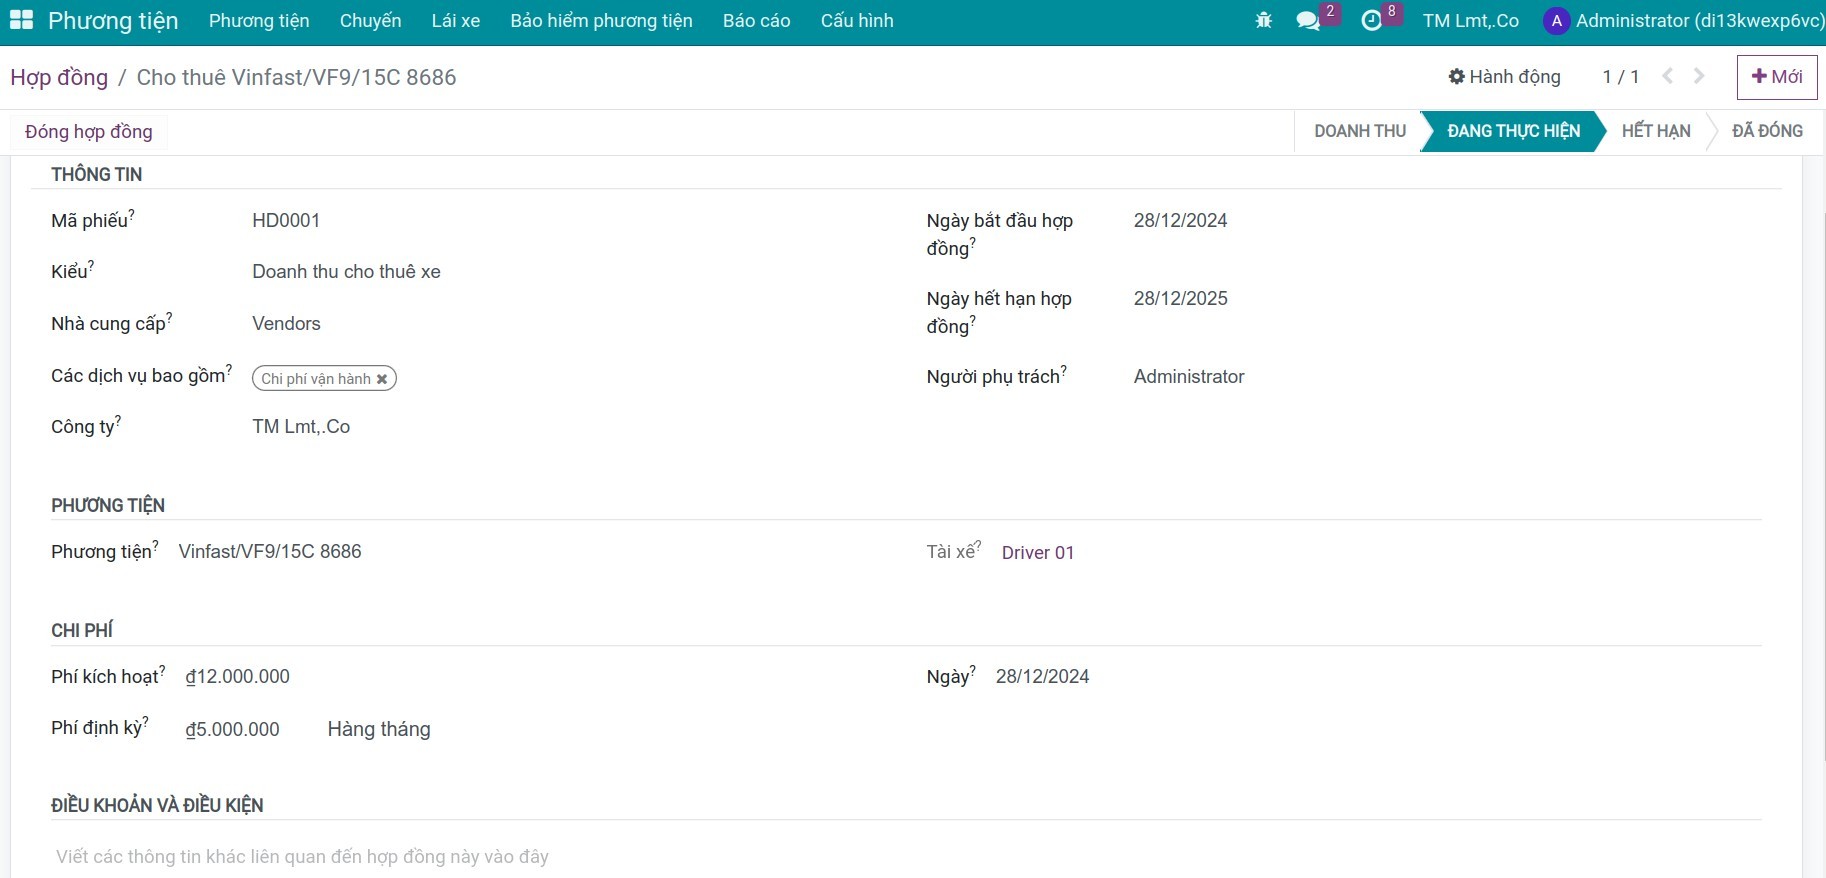Click the 'Đóng hợp đồng' button

(89, 132)
